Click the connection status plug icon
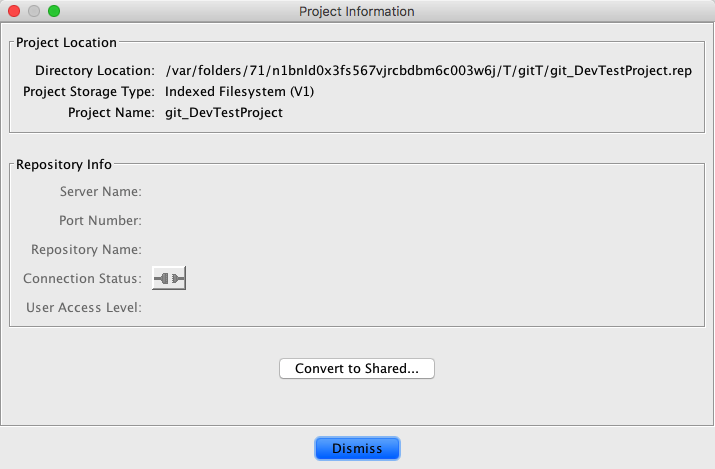The width and height of the screenshot is (715, 469). coord(169,278)
